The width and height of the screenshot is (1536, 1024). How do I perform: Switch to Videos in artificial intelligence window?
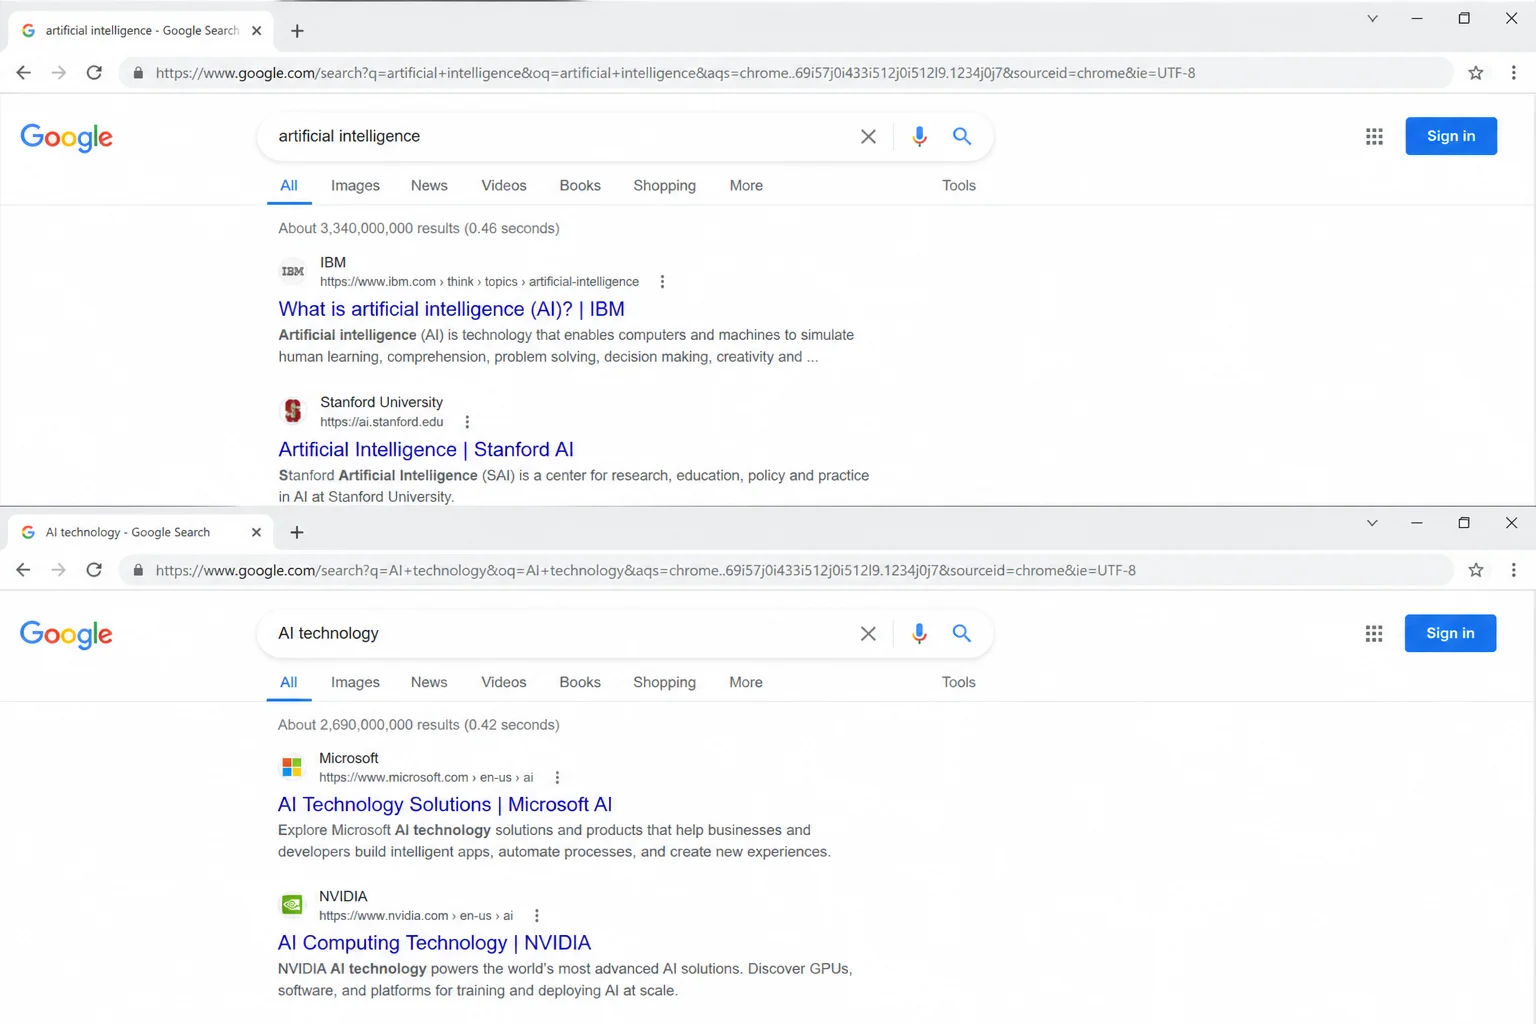[x=504, y=186]
